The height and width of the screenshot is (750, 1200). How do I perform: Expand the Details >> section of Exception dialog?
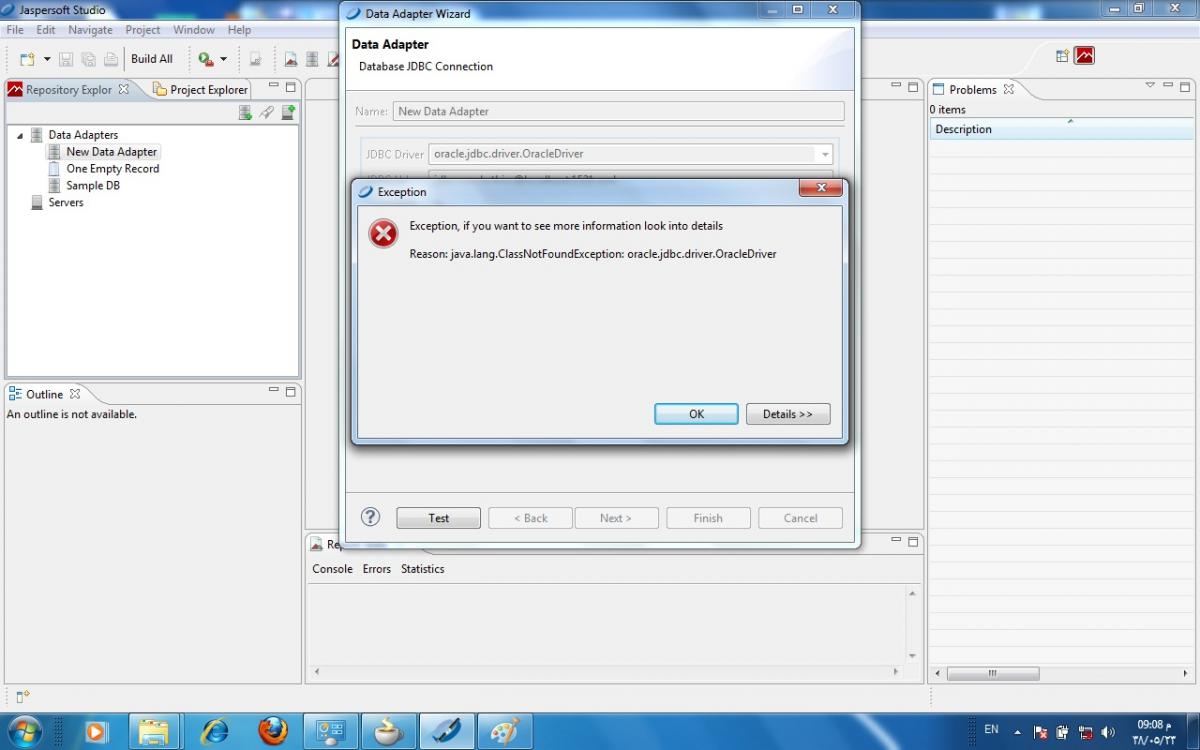[x=788, y=414]
